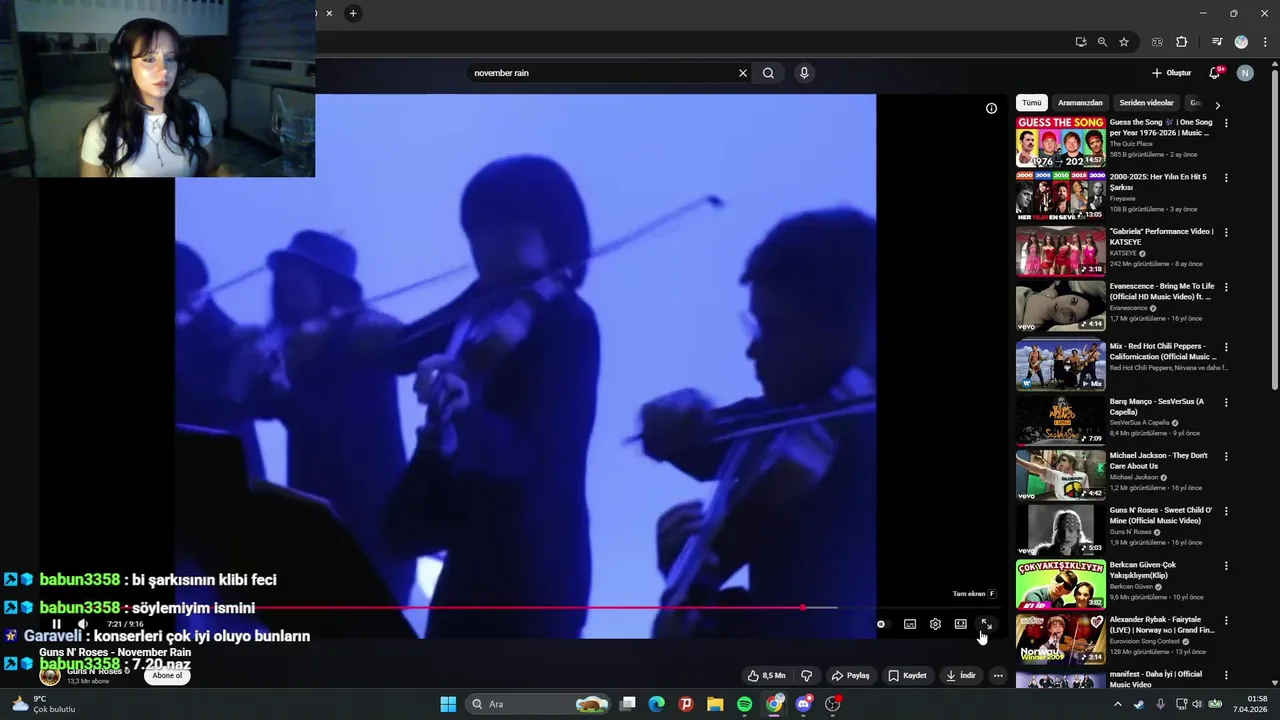1280x720 pixels.
Task: Click the Paylaş share button
Action: [851, 676]
